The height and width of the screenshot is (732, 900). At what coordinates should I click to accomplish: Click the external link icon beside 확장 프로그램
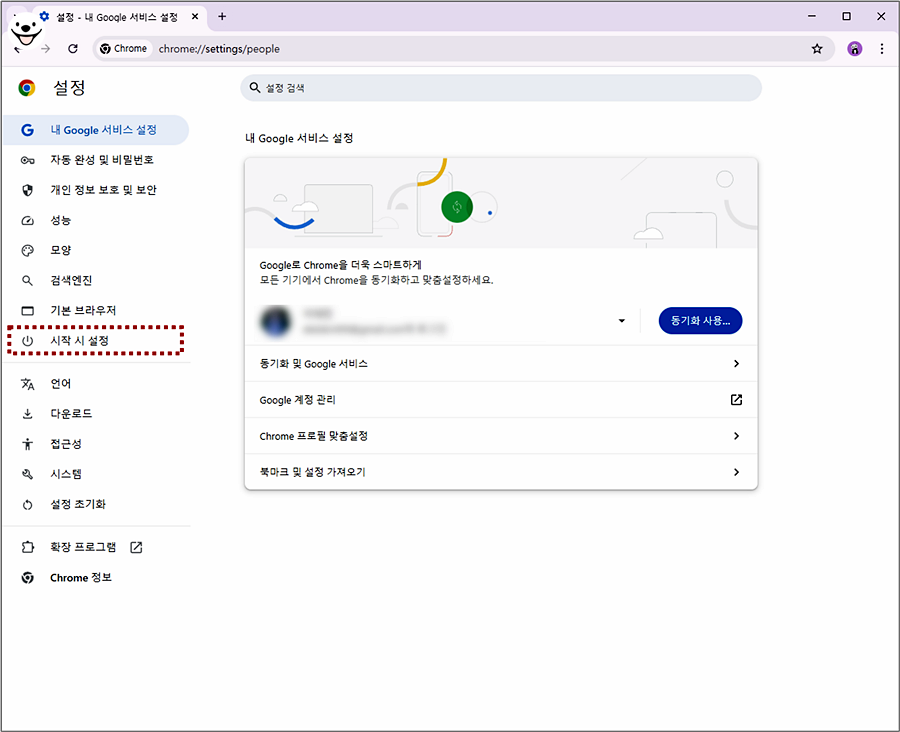click(136, 548)
